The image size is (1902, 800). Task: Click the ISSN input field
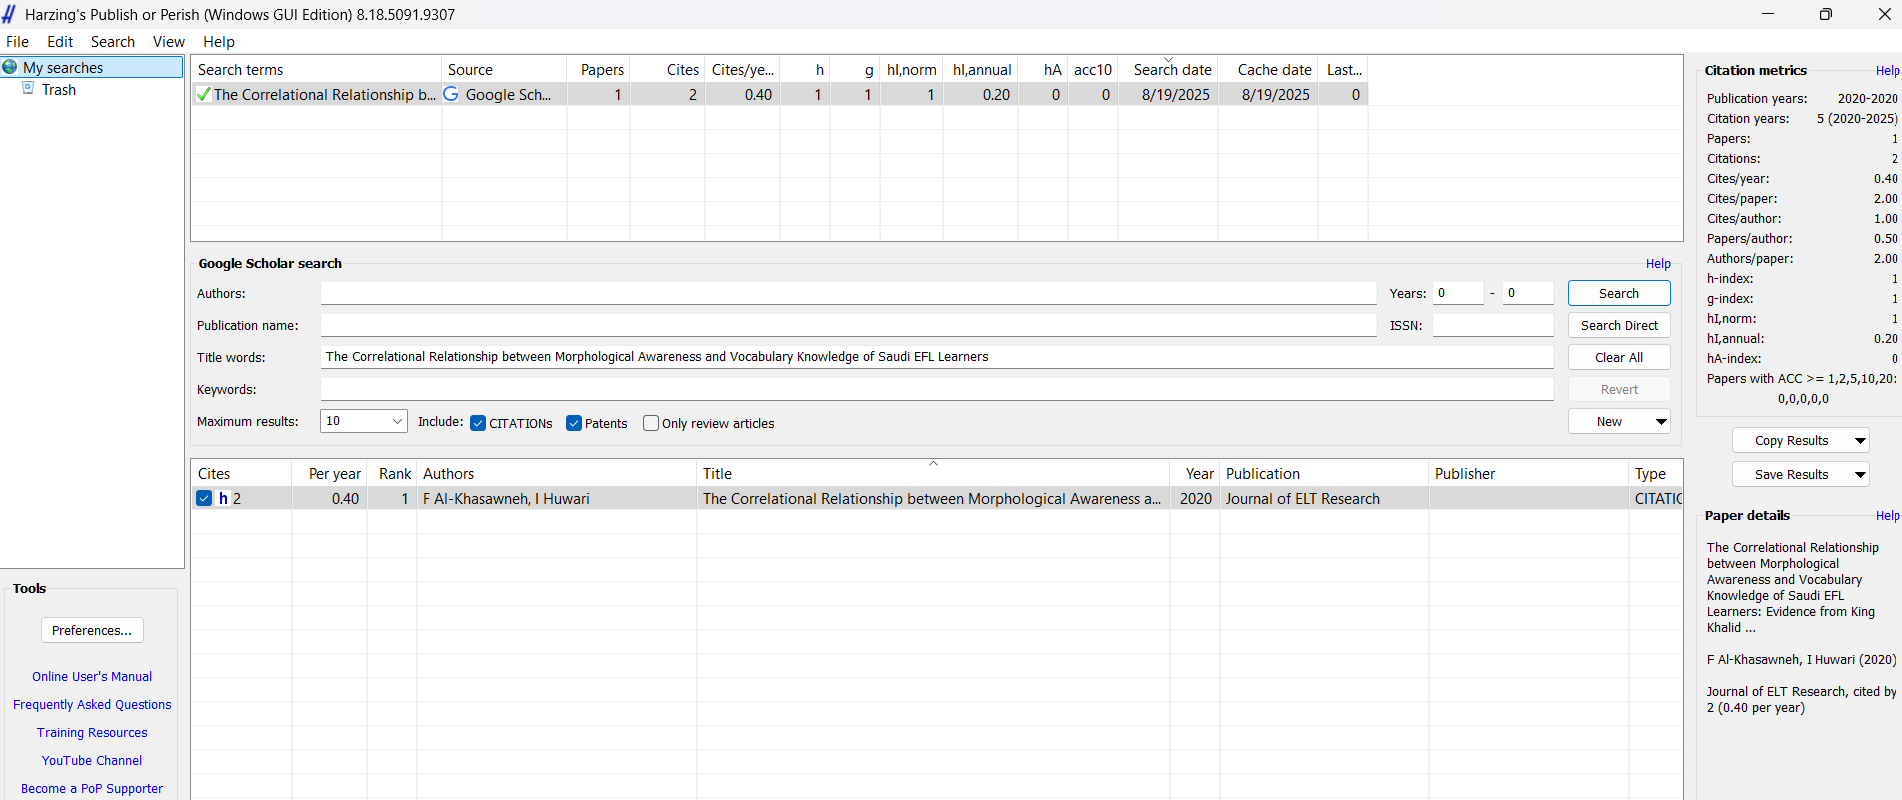[x=1493, y=325]
